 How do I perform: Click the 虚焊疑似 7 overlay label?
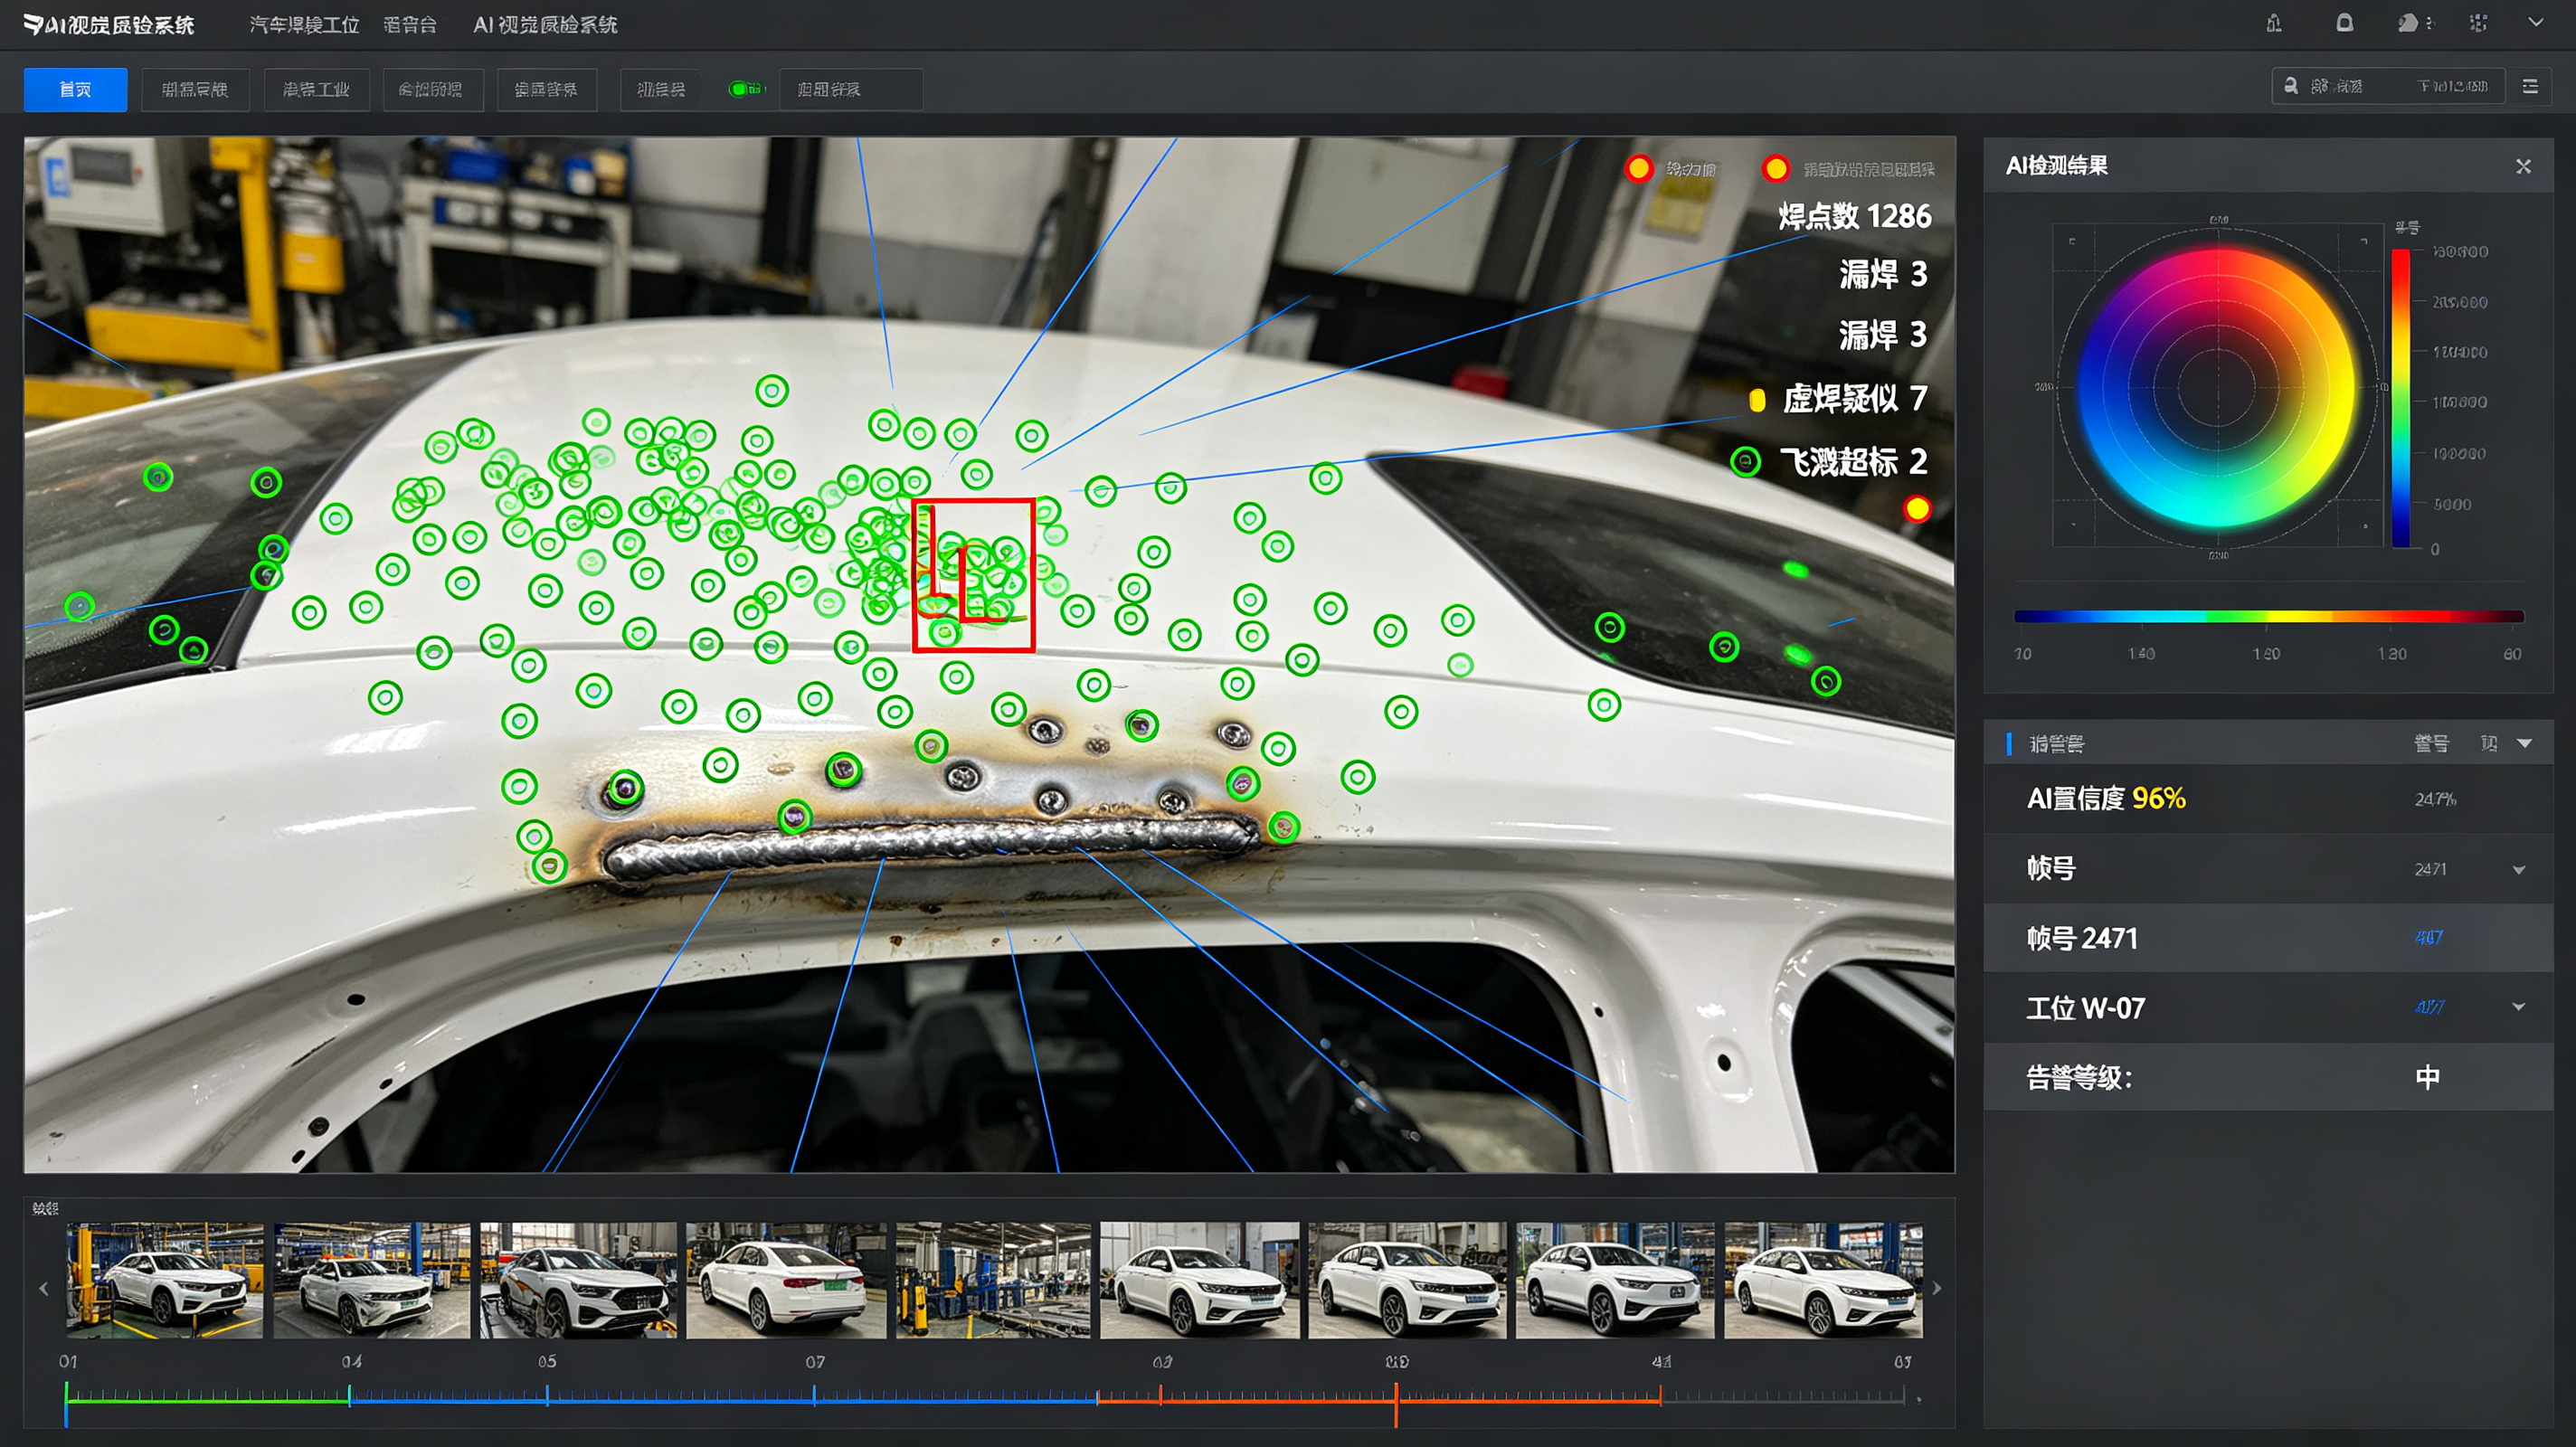click(1854, 399)
